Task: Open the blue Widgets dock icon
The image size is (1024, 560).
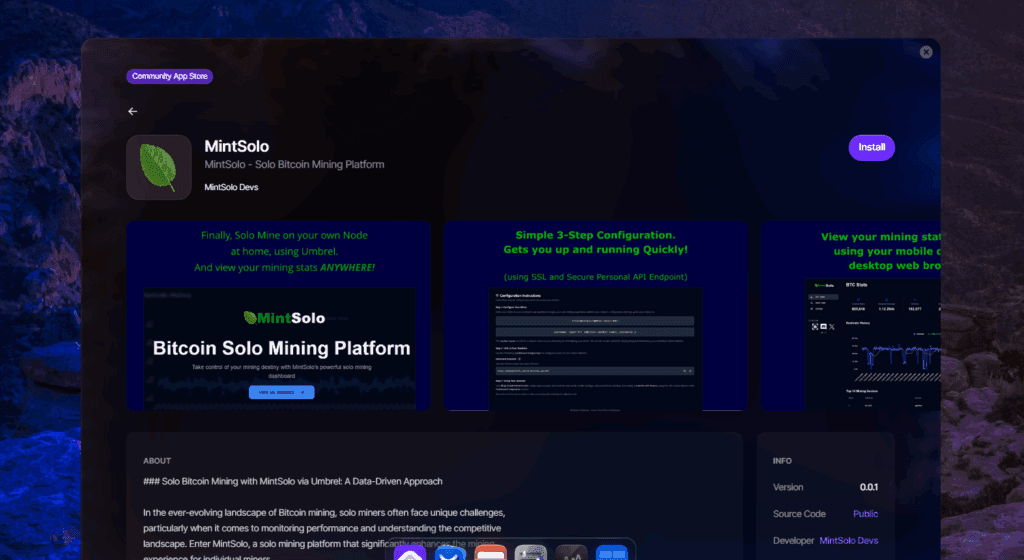Action: click(x=611, y=553)
